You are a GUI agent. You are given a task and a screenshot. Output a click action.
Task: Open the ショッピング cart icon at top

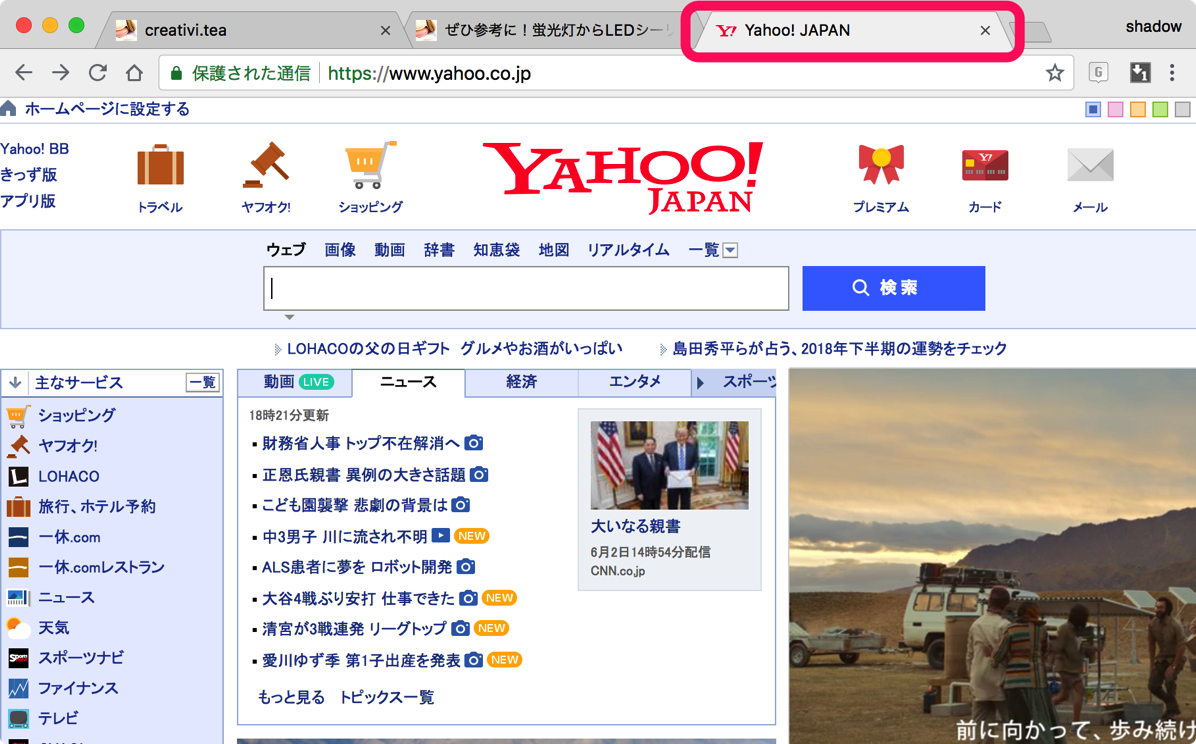pos(371,165)
